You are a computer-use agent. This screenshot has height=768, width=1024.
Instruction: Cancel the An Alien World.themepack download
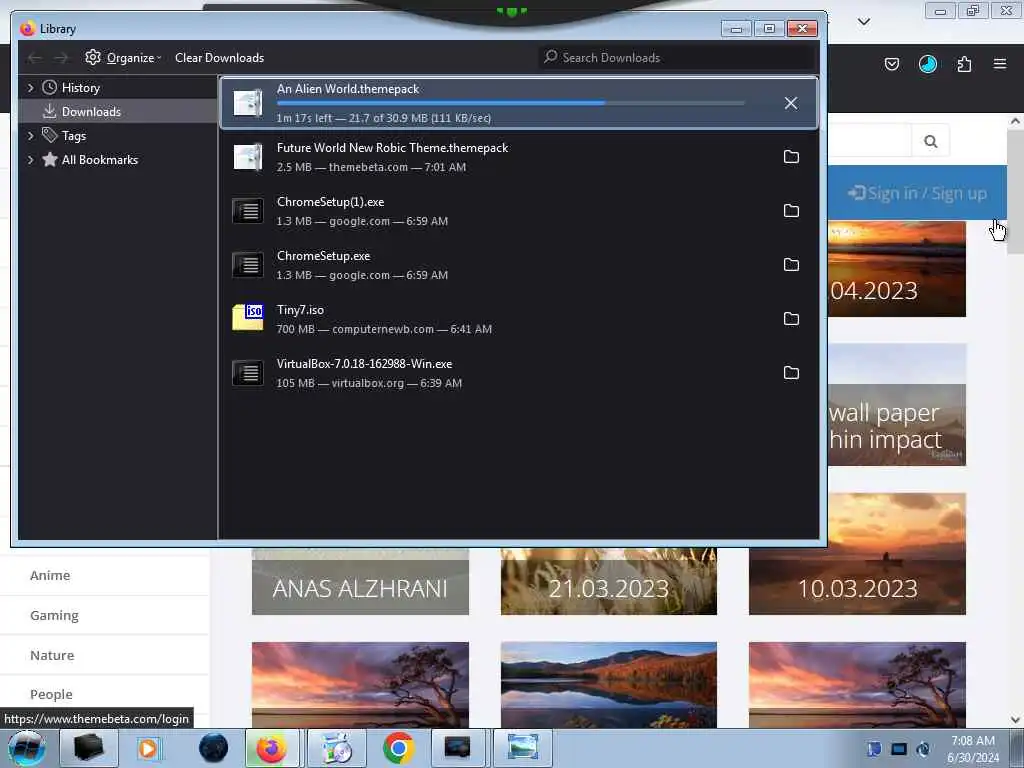click(791, 103)
